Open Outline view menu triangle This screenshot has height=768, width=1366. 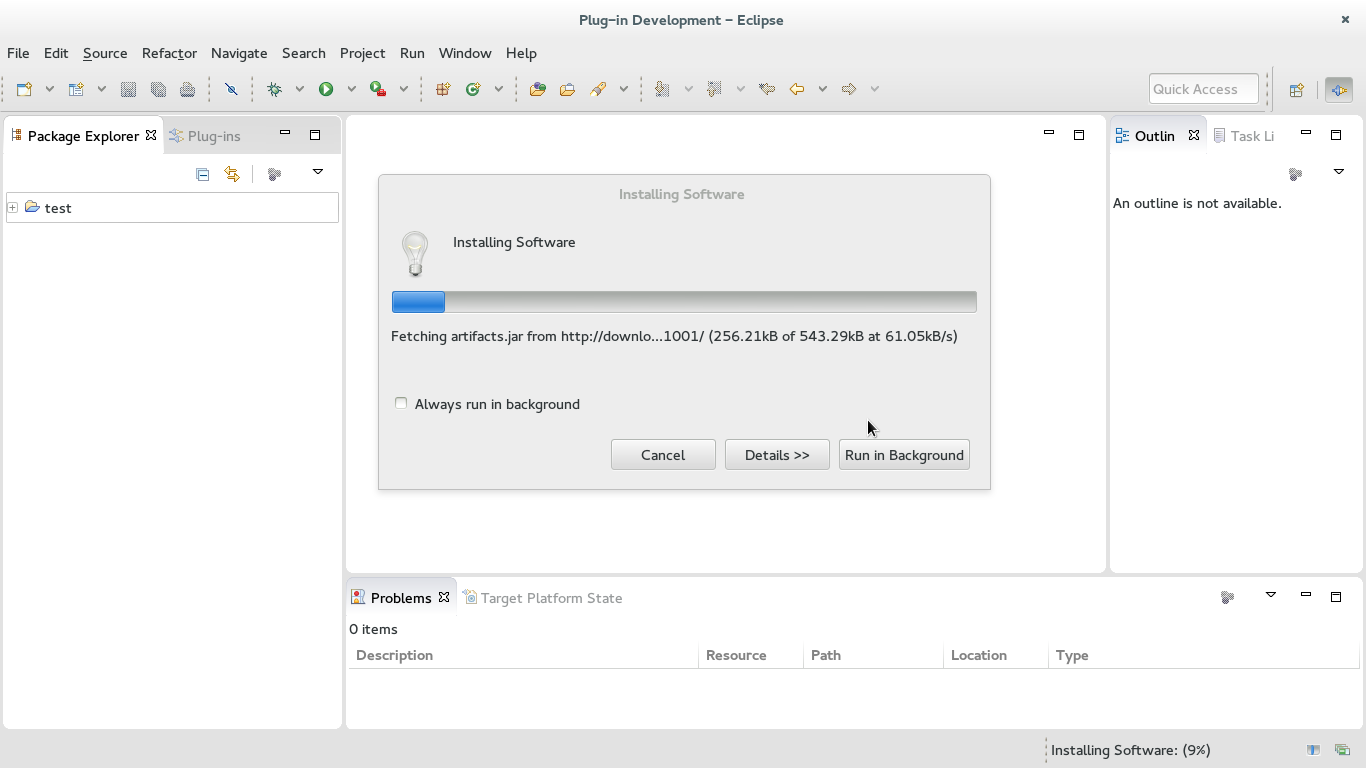(x=1339, y=172)
